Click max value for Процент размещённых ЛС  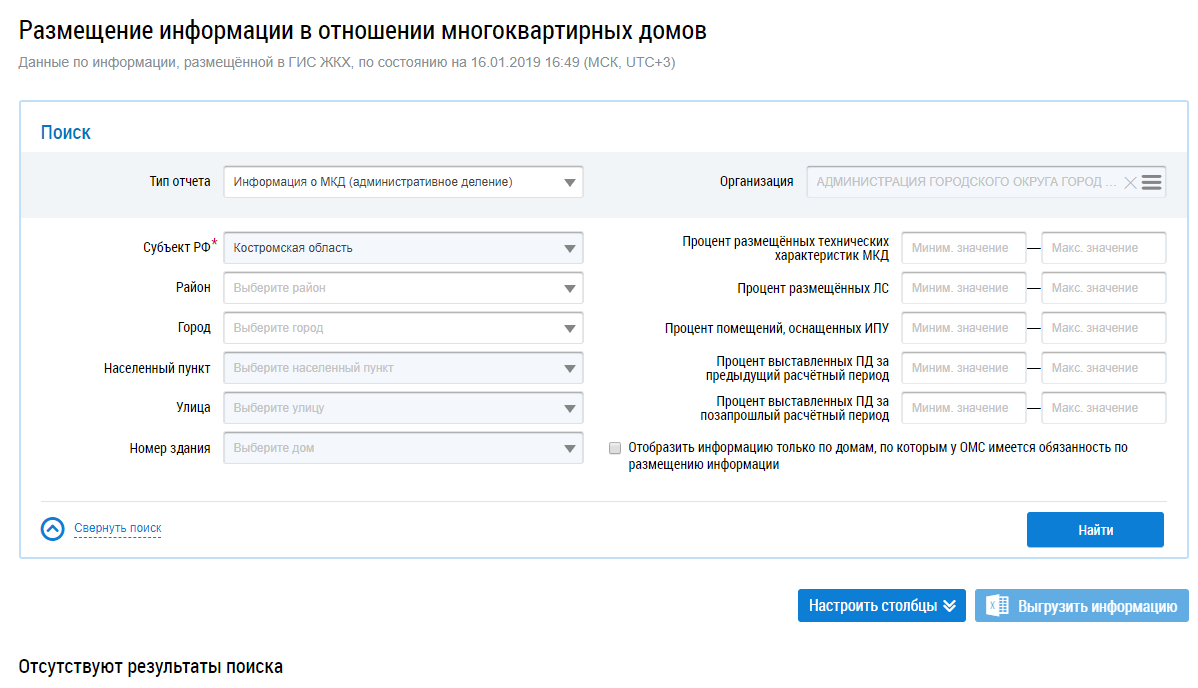[1103, 288]
